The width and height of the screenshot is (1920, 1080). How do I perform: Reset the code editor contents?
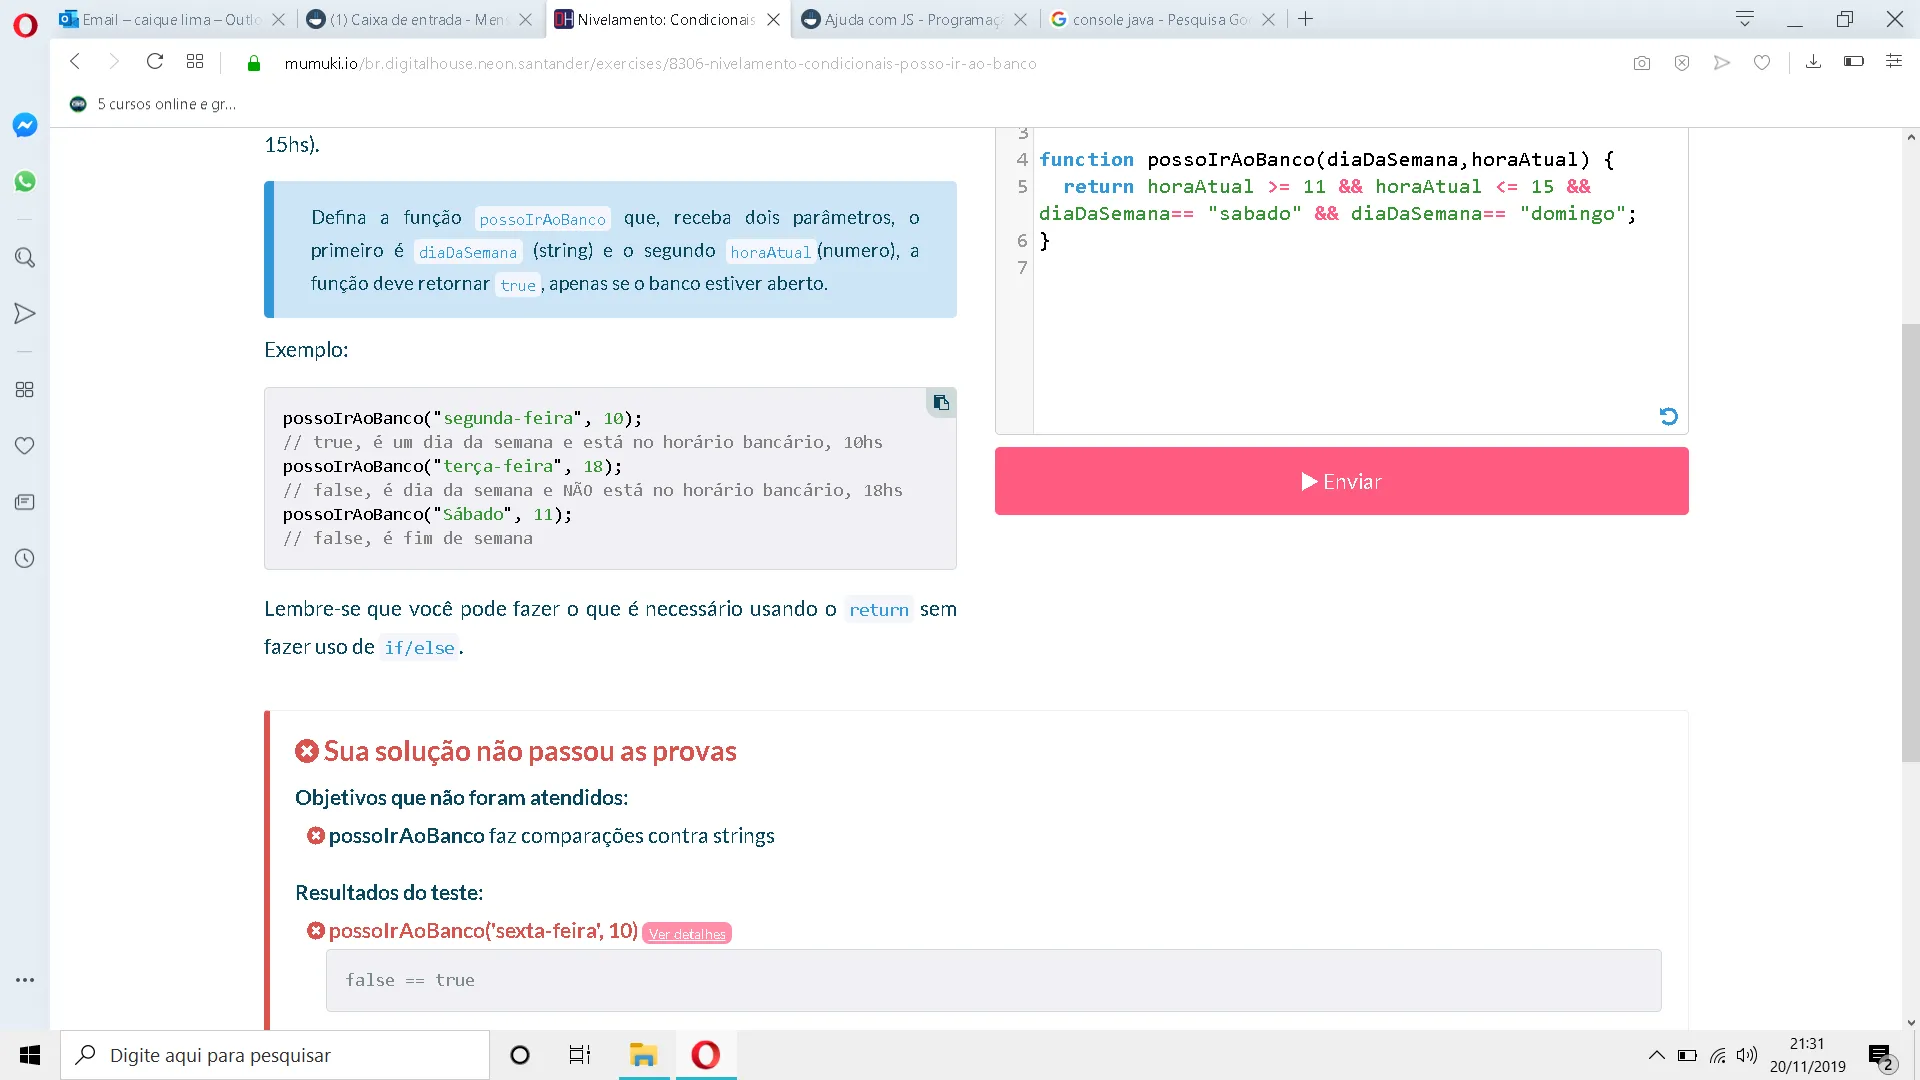tap(1668, 416)
